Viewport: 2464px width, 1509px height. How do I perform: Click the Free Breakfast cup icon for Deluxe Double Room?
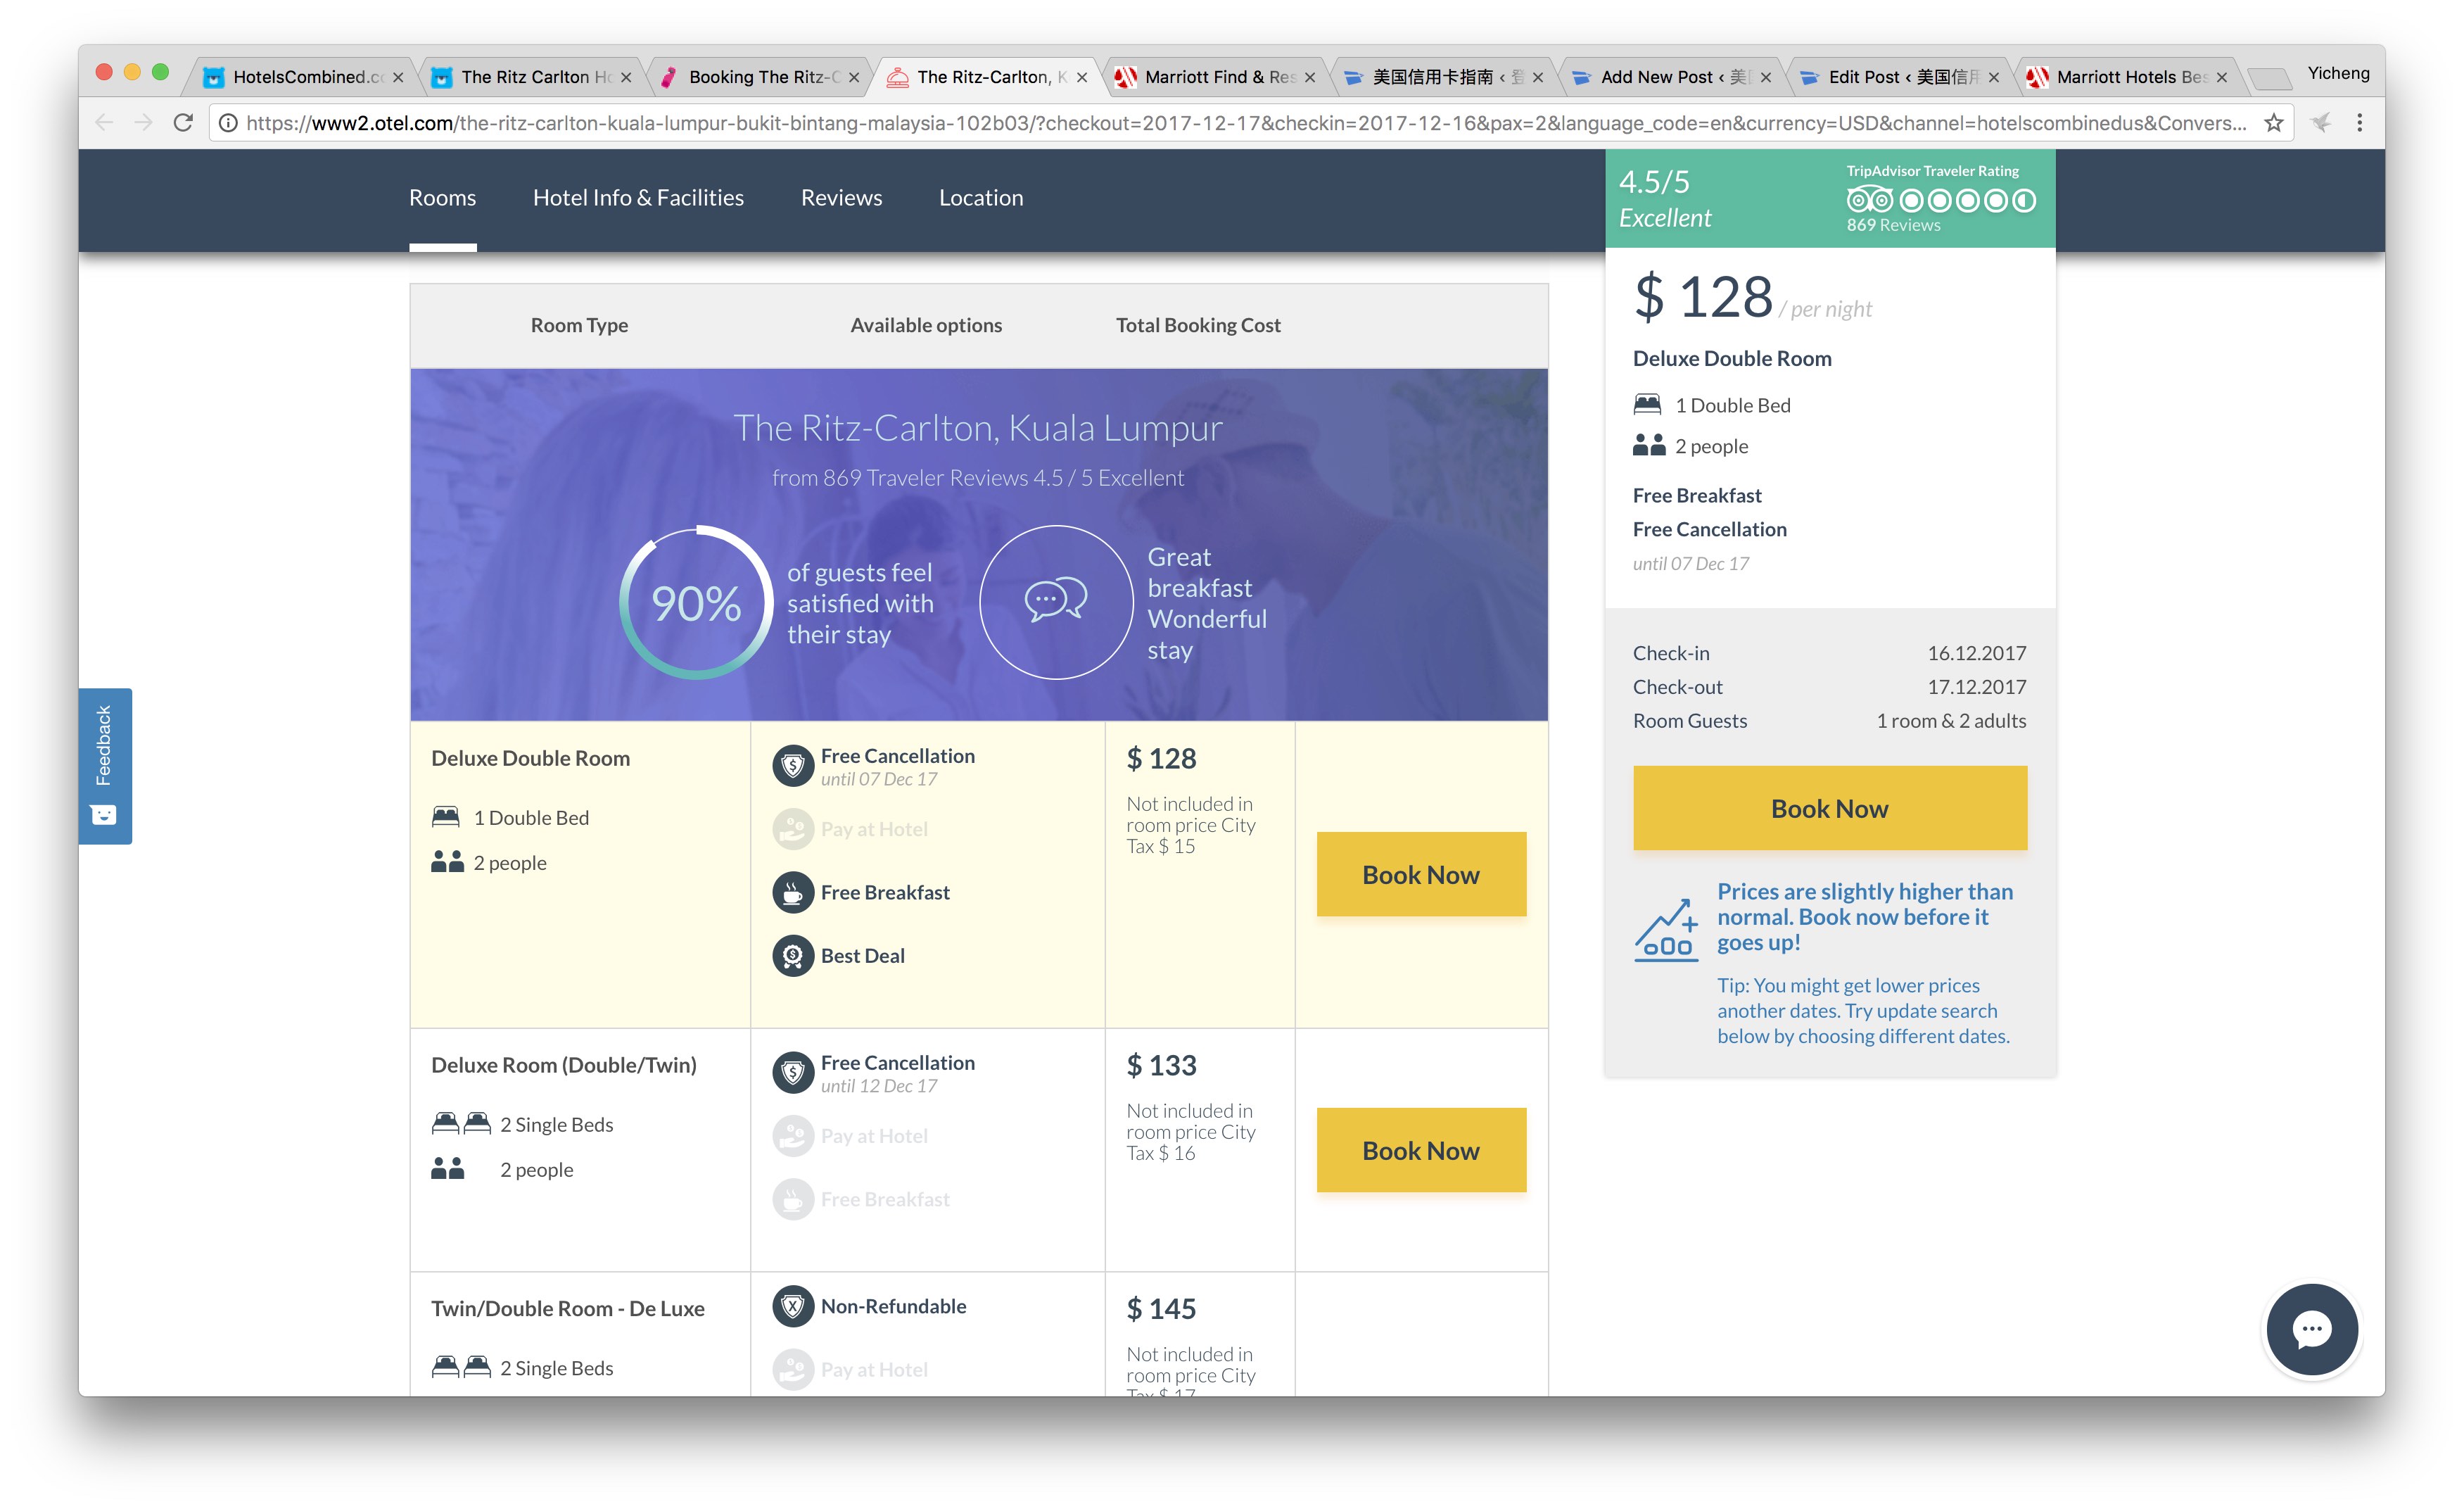click(793, 892)
